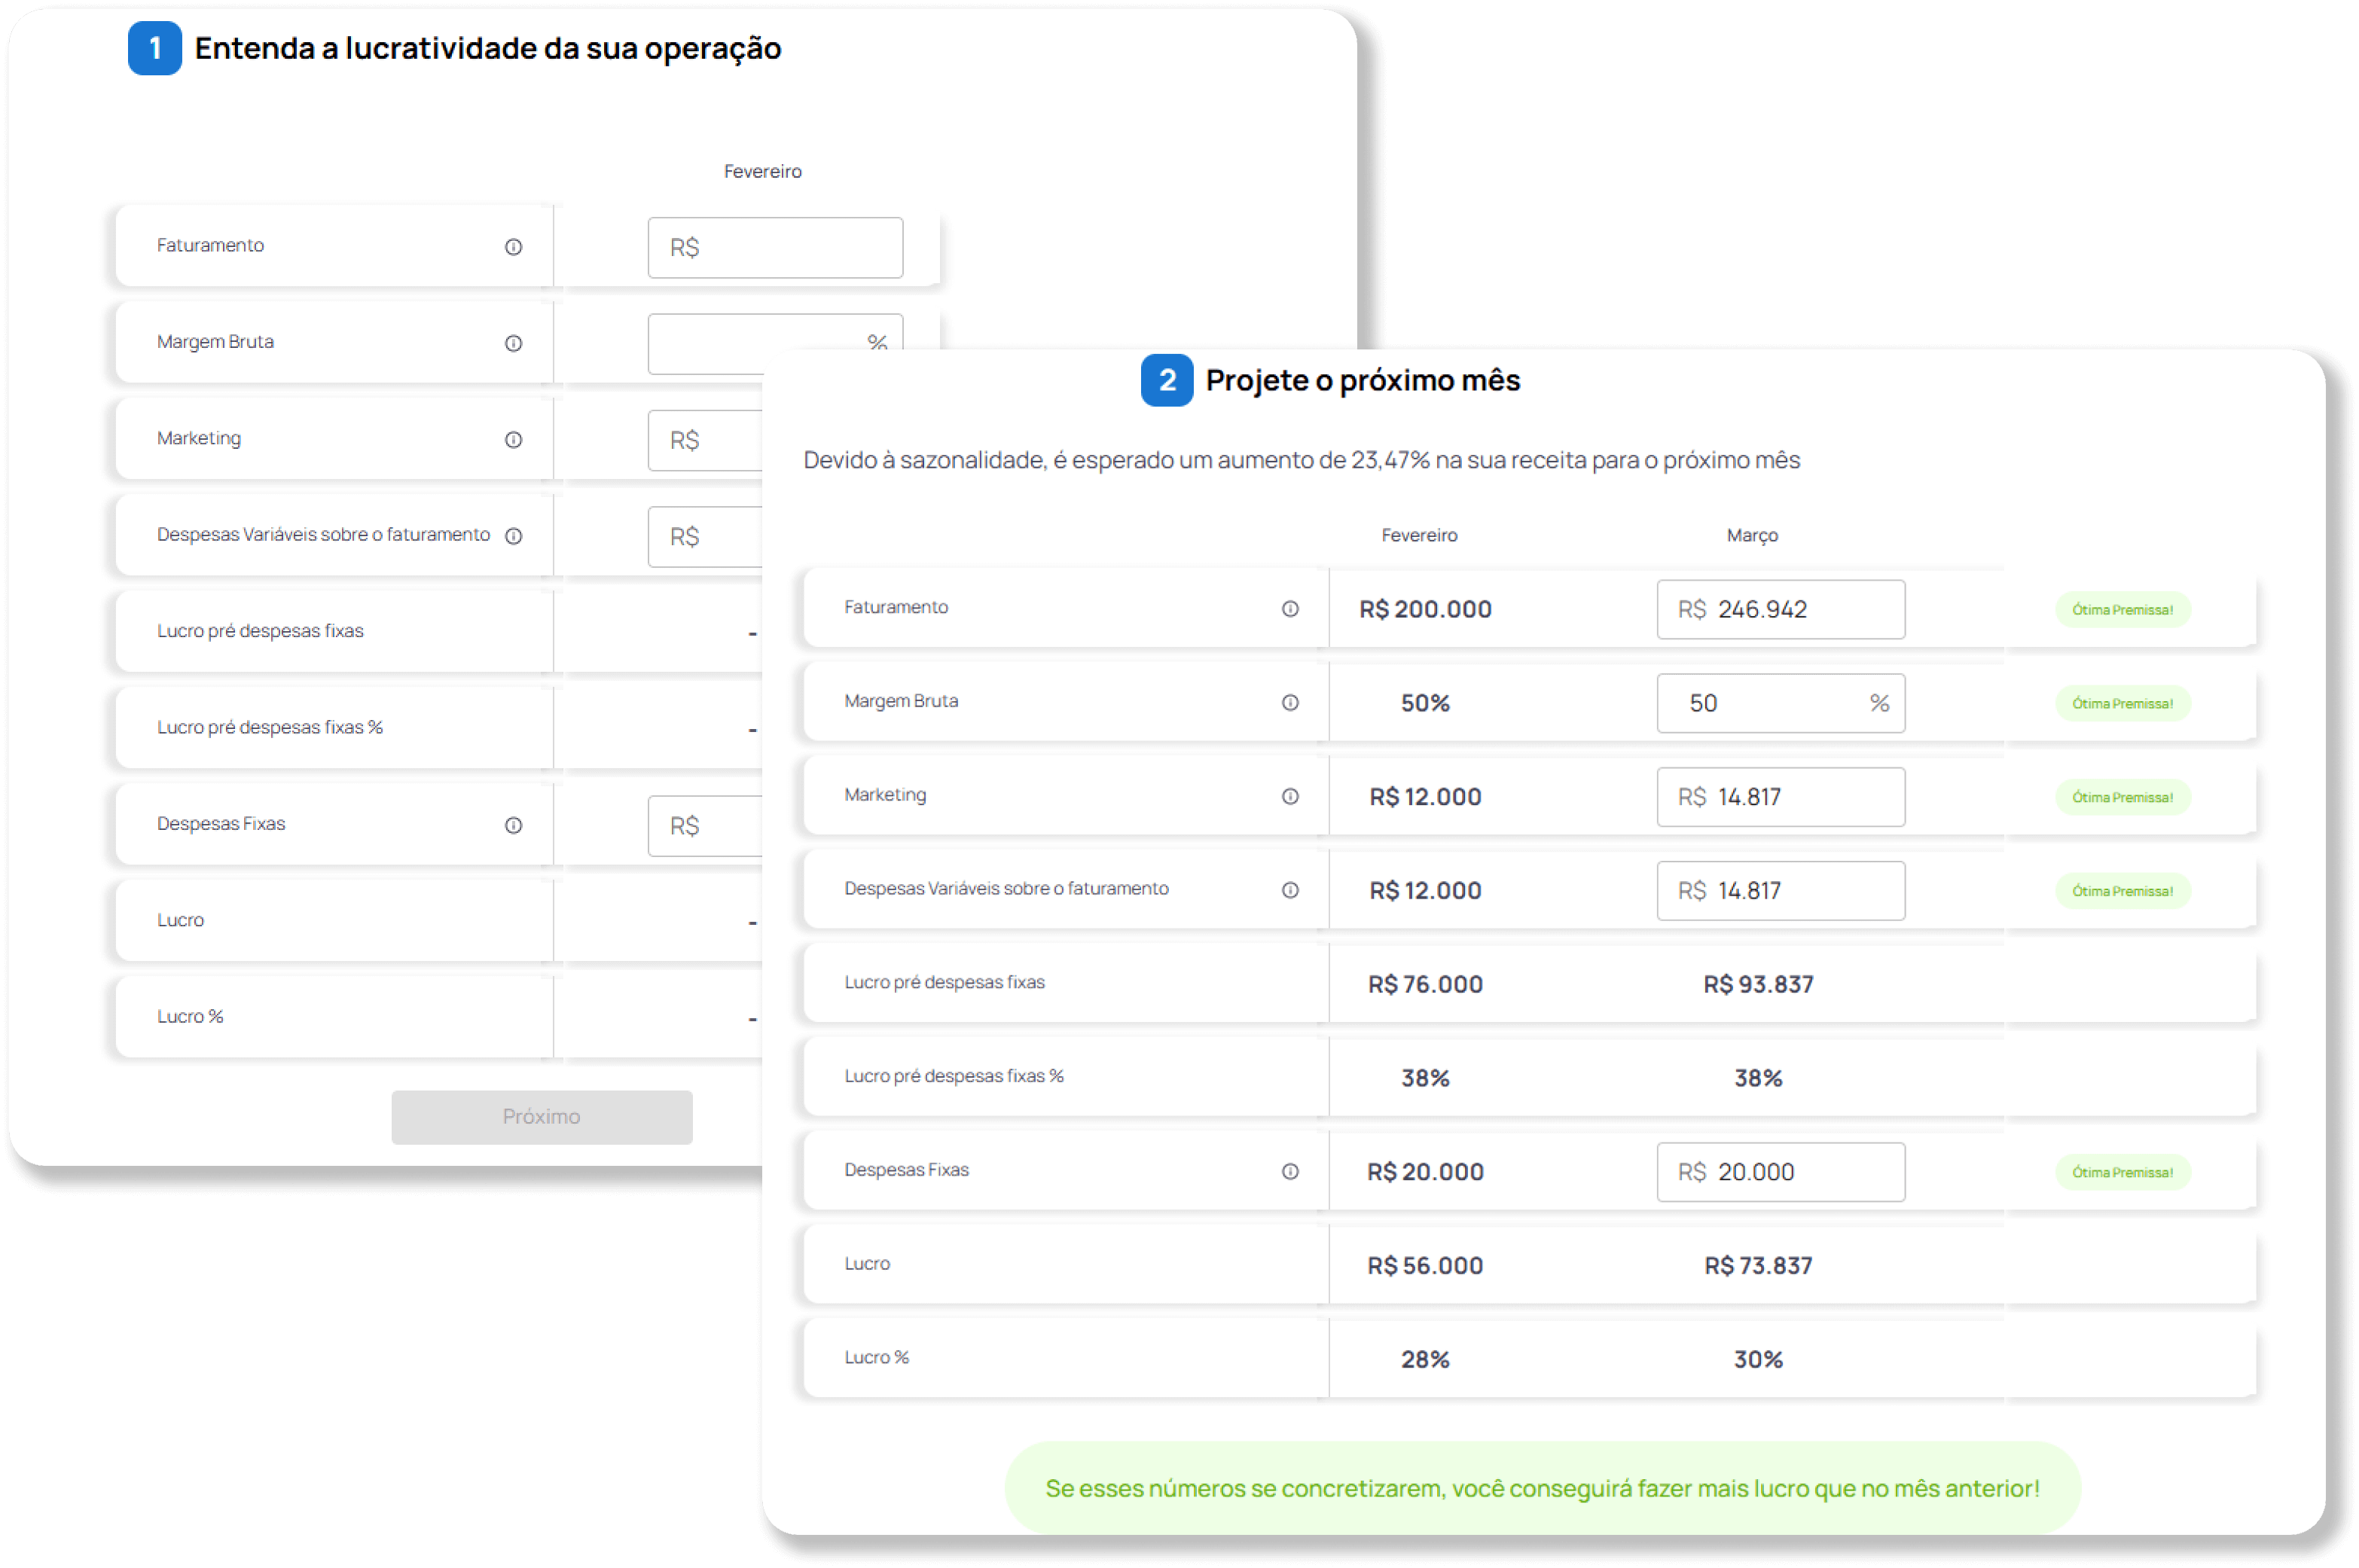
Task: Open Faturamento info icon in projection panel
Action: [1290, 609]
